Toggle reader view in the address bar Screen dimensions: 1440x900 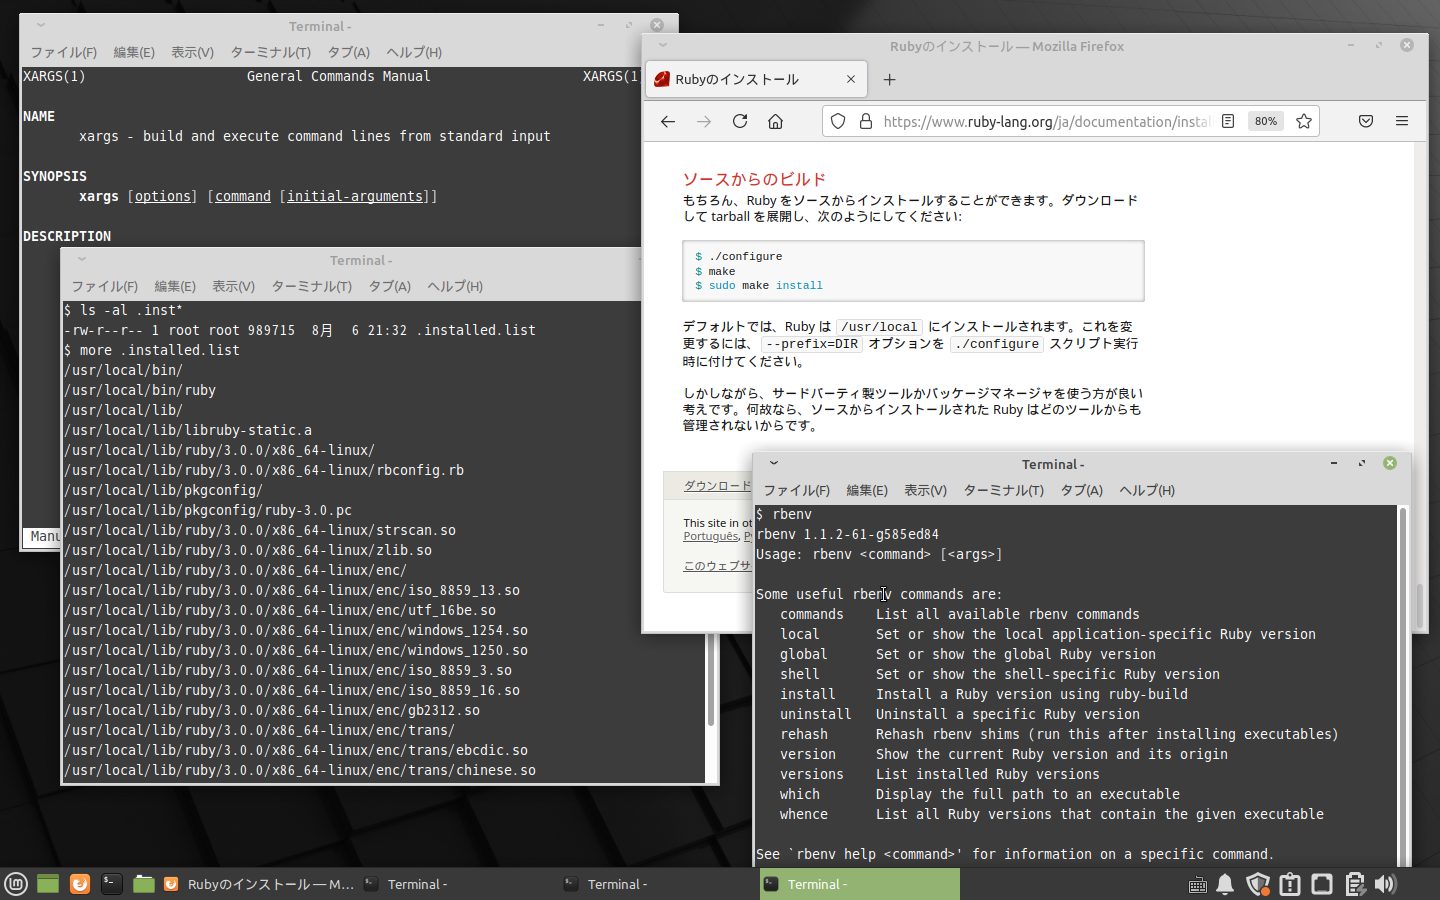1228,121
